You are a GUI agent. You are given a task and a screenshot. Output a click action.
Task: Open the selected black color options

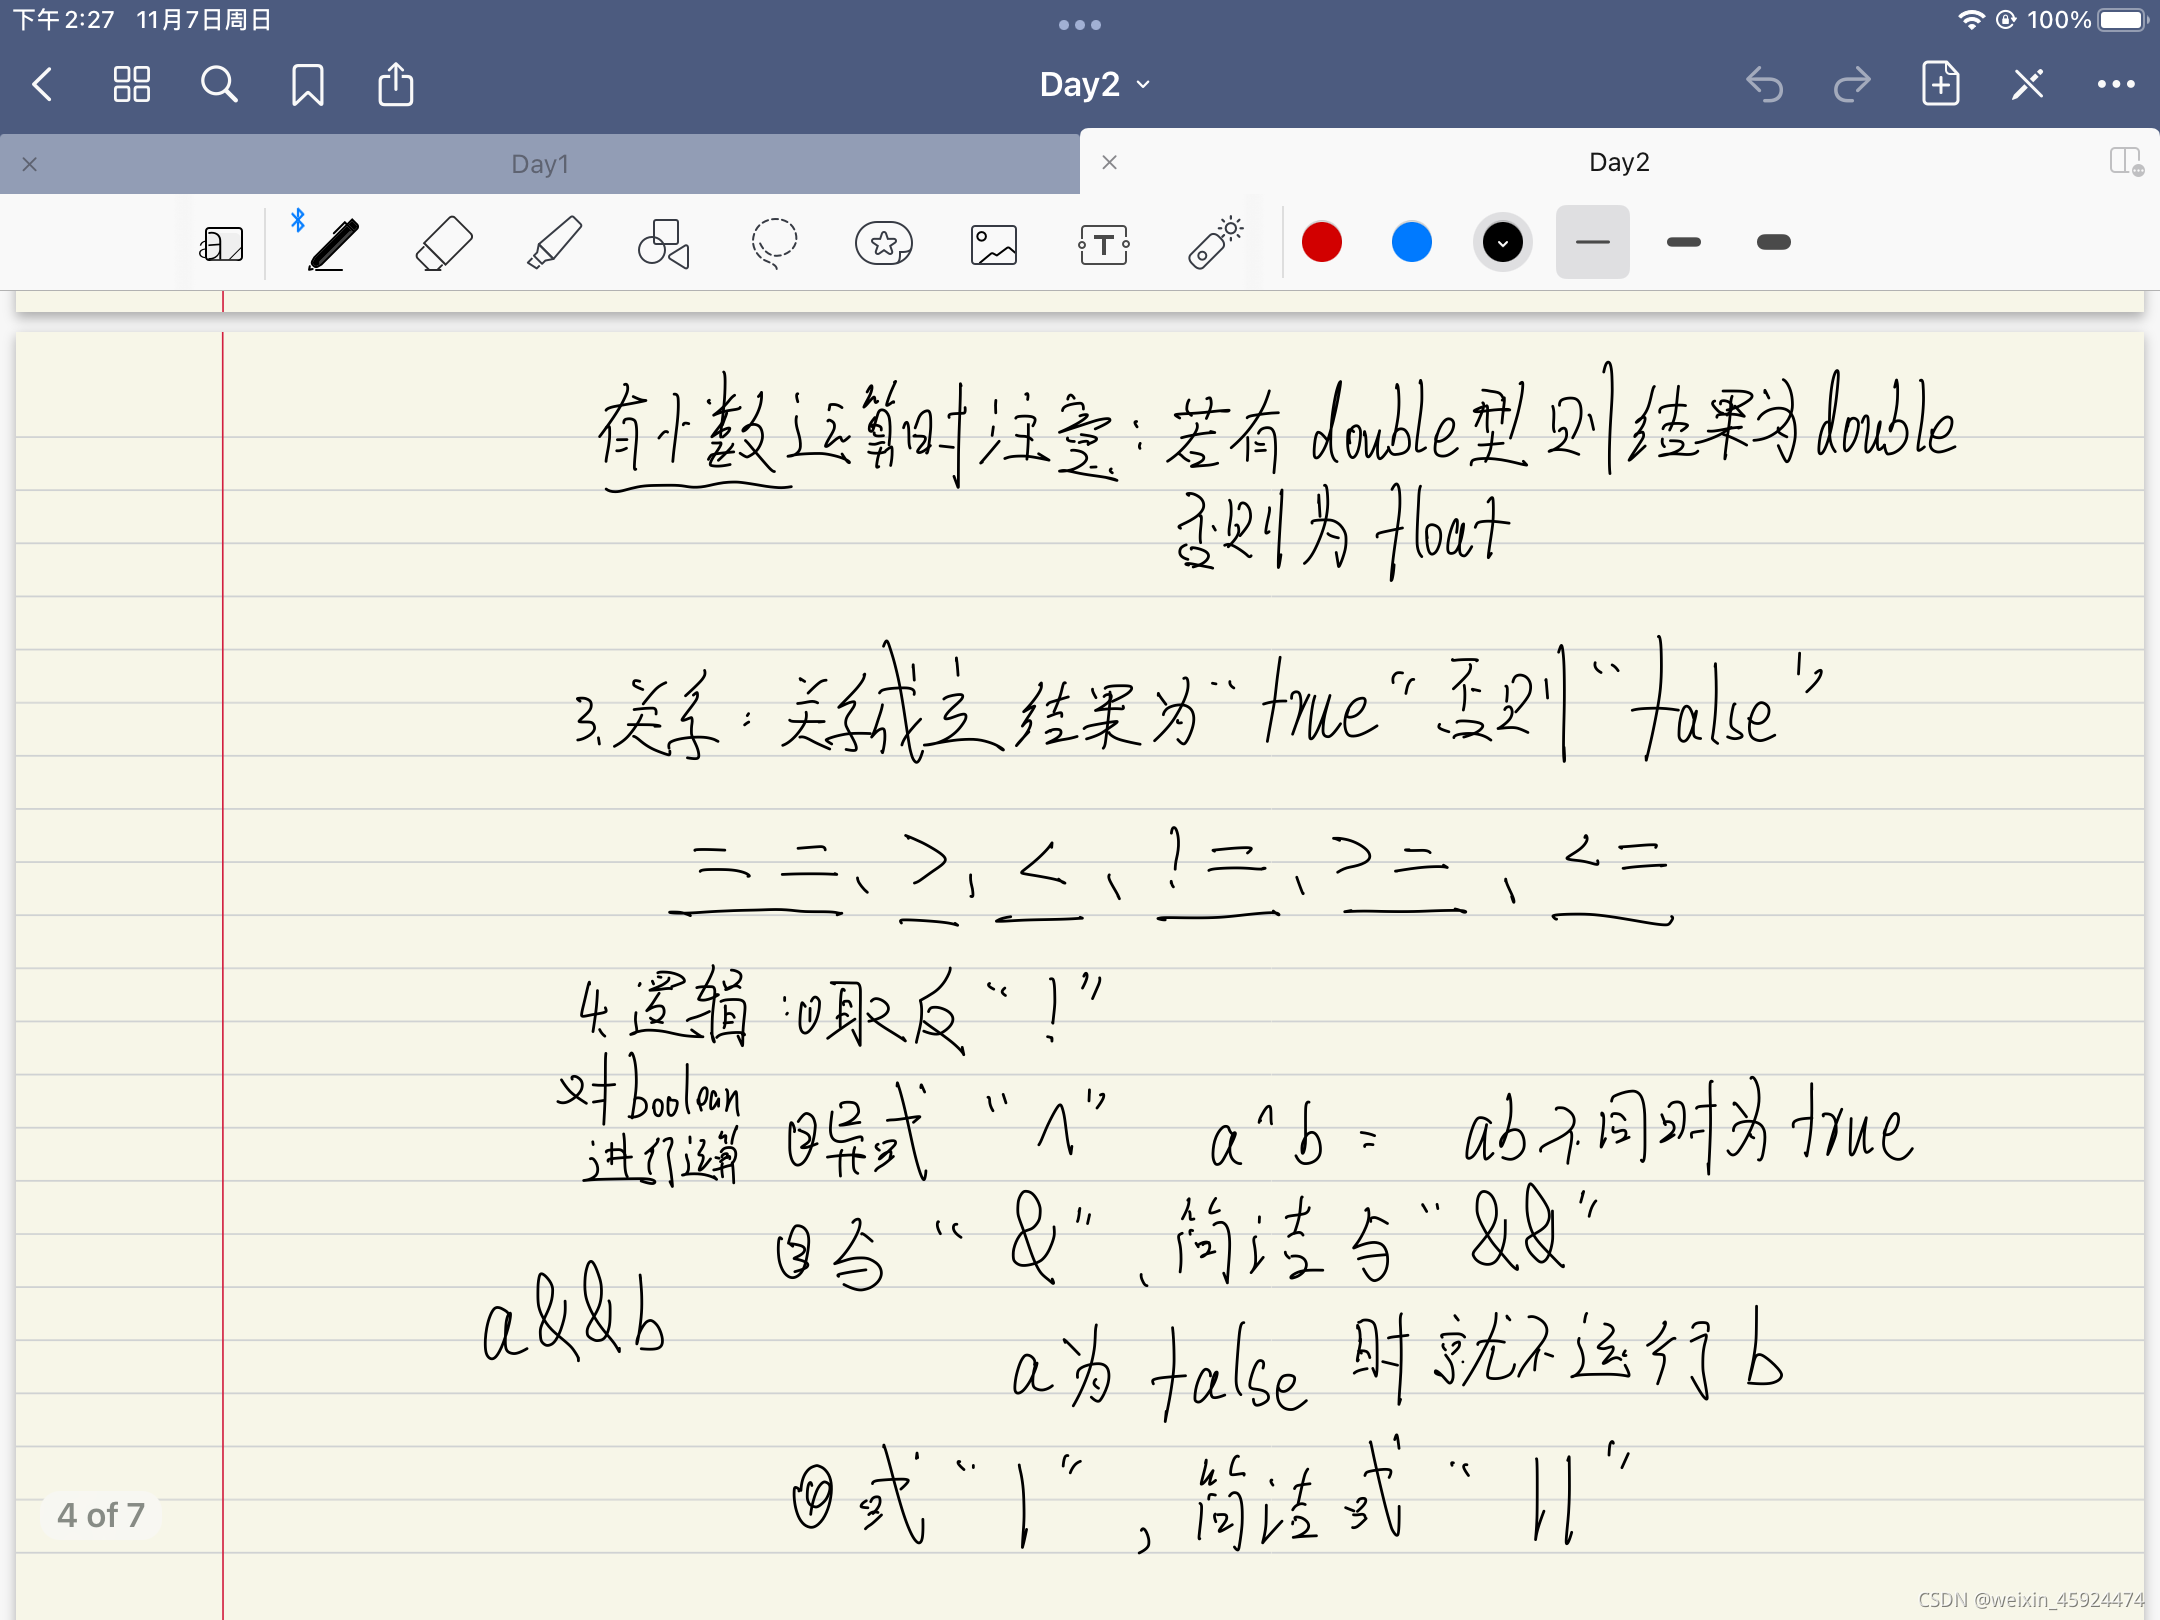[1503, 242]
